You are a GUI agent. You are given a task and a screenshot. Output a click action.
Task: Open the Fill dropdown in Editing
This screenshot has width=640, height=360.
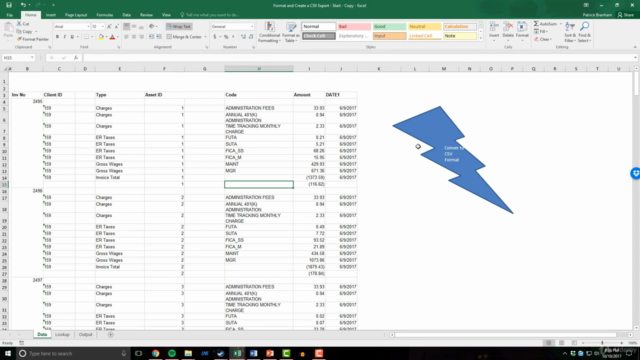click(542, 31)
